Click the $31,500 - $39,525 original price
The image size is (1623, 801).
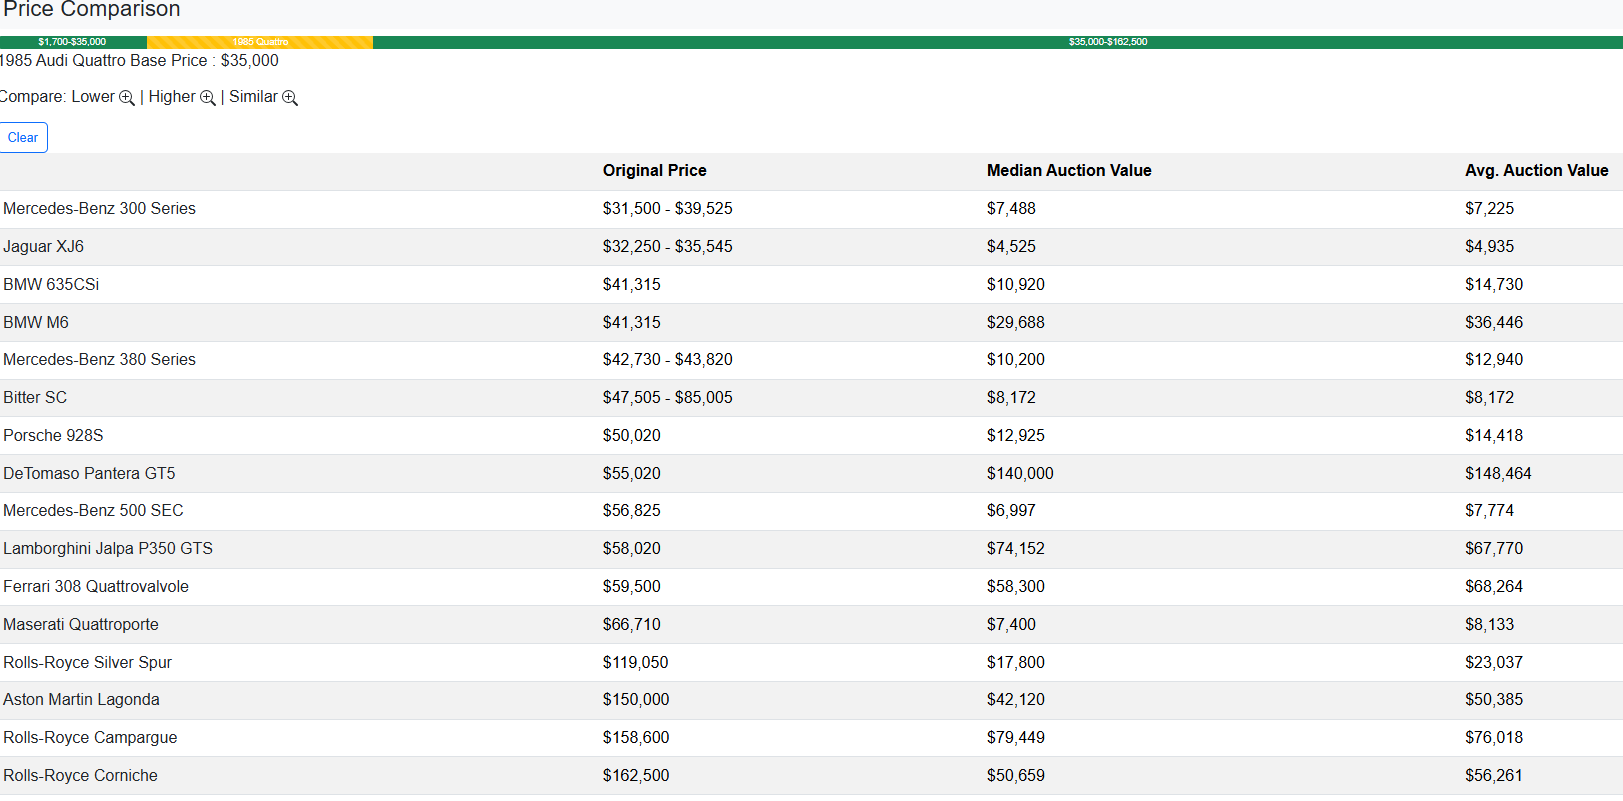[x=667, y=209]
